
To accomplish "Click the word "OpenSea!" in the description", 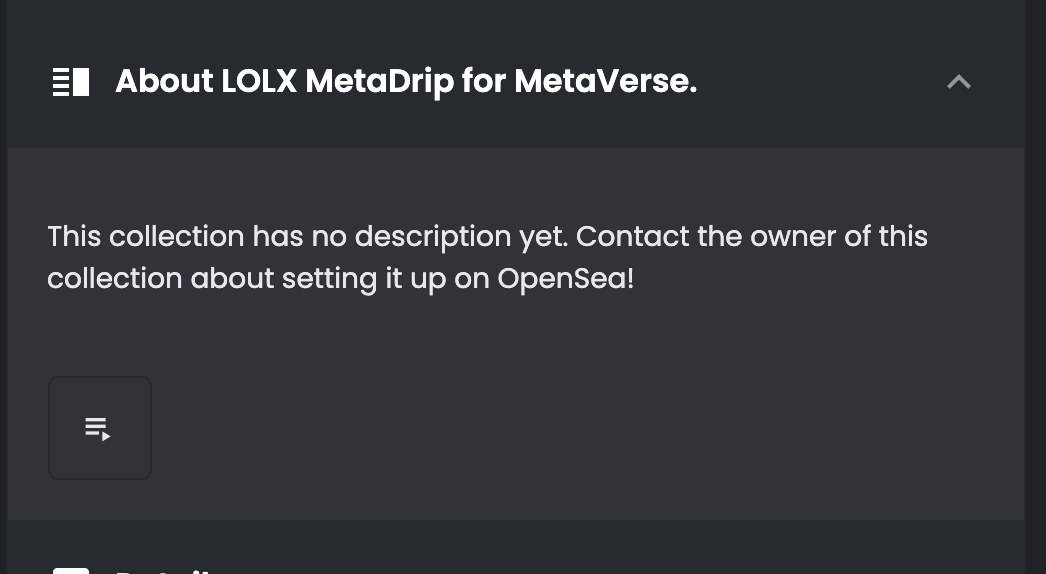I will 565,278.
